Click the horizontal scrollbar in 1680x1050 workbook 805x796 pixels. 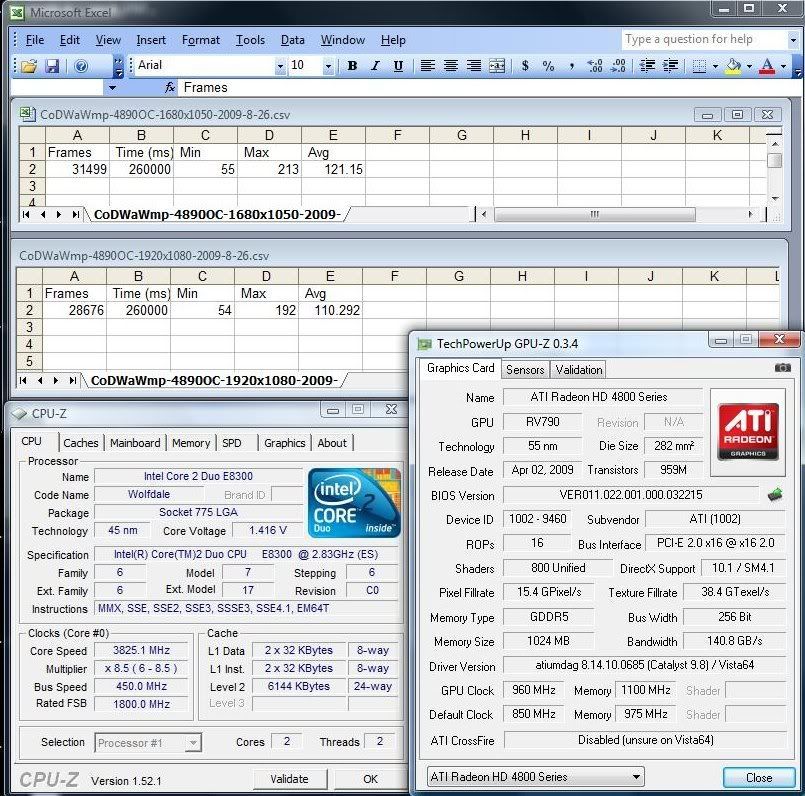pyautogui.click(x=595, y=215)
